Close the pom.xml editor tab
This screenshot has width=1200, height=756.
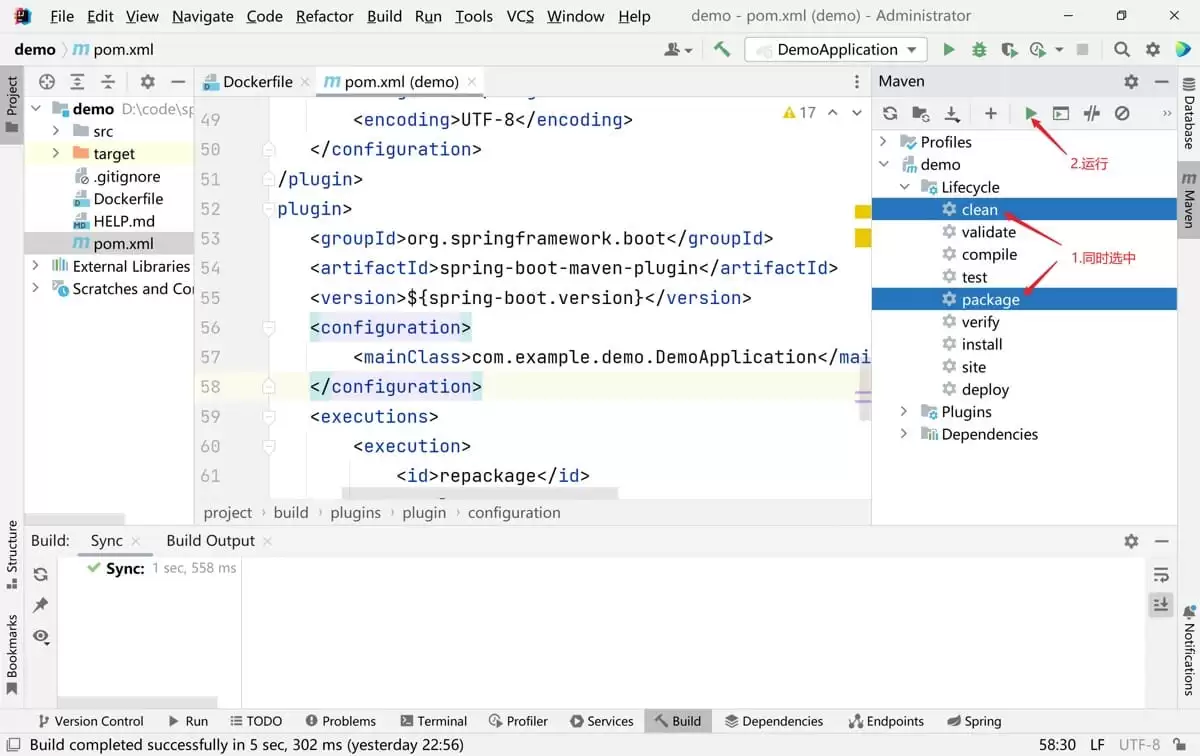(x=472, y=82)
